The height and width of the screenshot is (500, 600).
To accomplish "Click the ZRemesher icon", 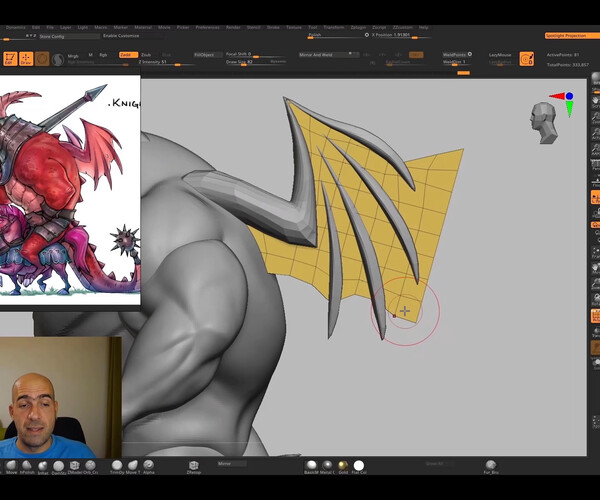I will pyautogui.click(x=194, y=466).
